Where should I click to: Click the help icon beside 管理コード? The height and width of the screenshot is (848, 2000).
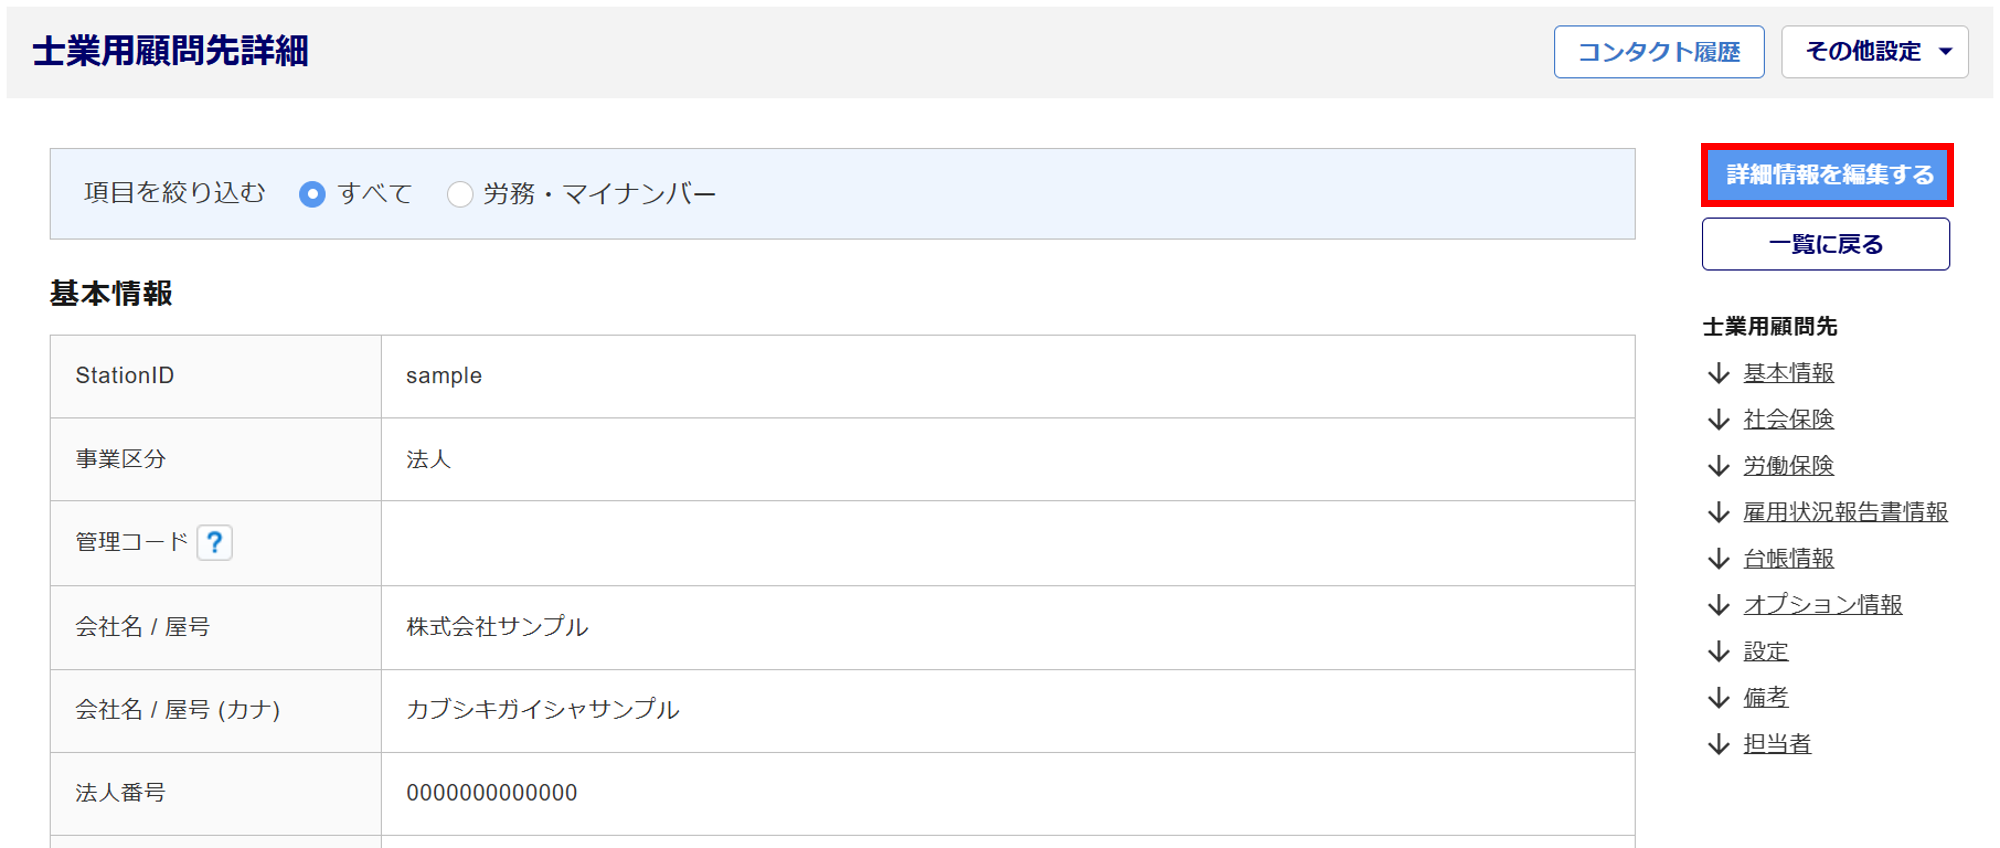(214, 542)
